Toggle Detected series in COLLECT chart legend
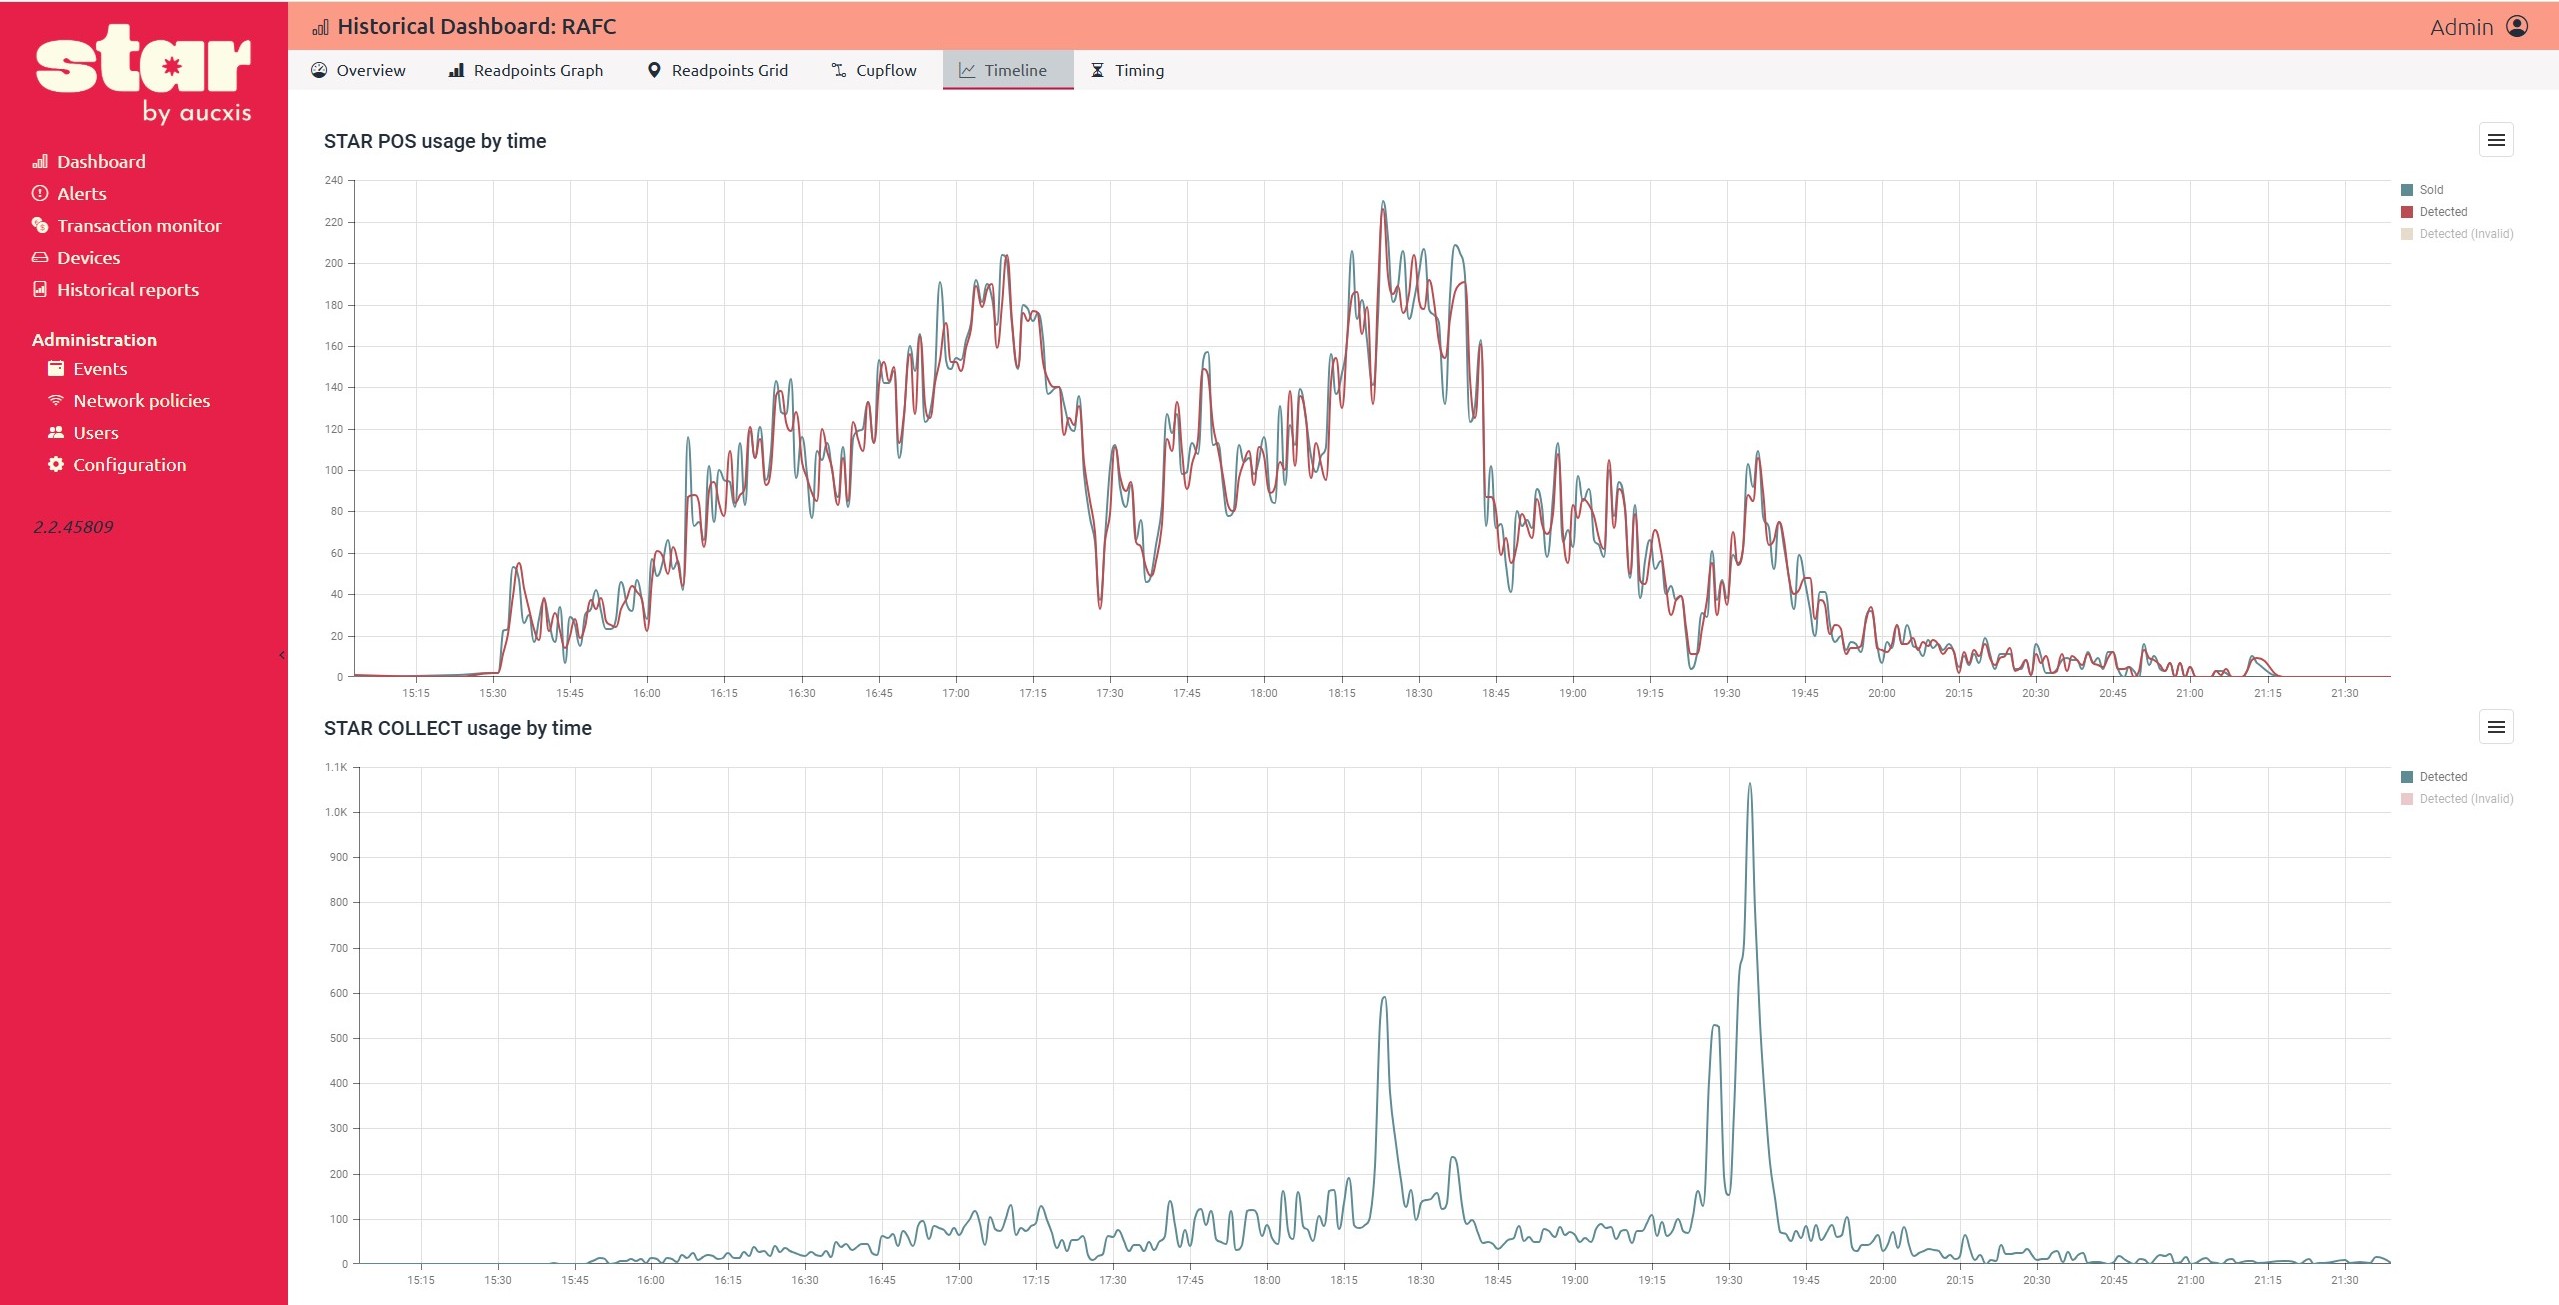This screenshot has height=1305, width=2559. (2434, 777)
